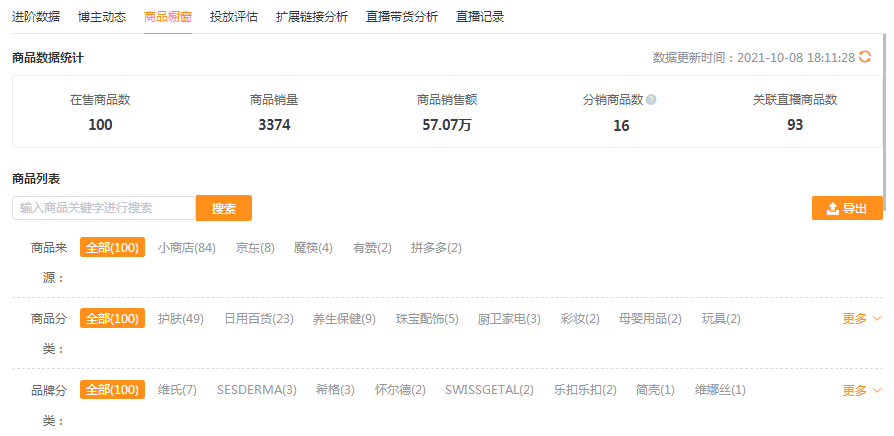
Task: Go to the 扩展链接分析 tab
Action: pyautogui.click(x=310, y=17)
